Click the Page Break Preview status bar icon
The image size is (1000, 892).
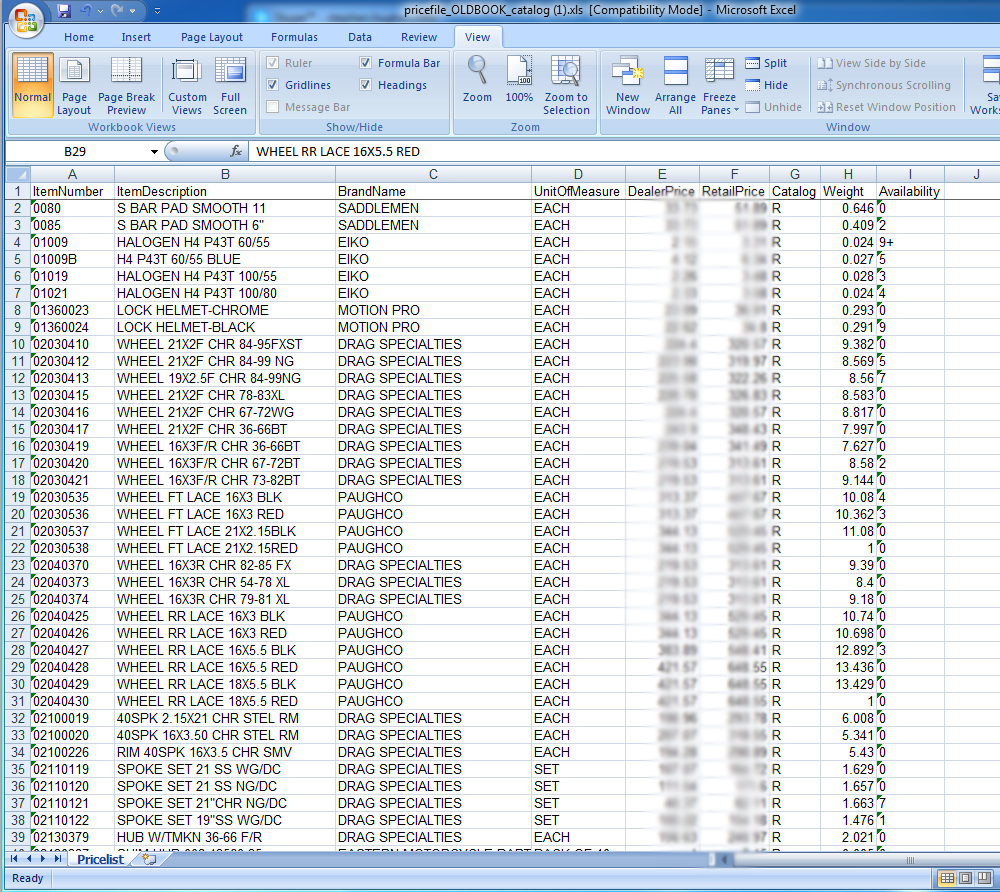coord(984,878)
